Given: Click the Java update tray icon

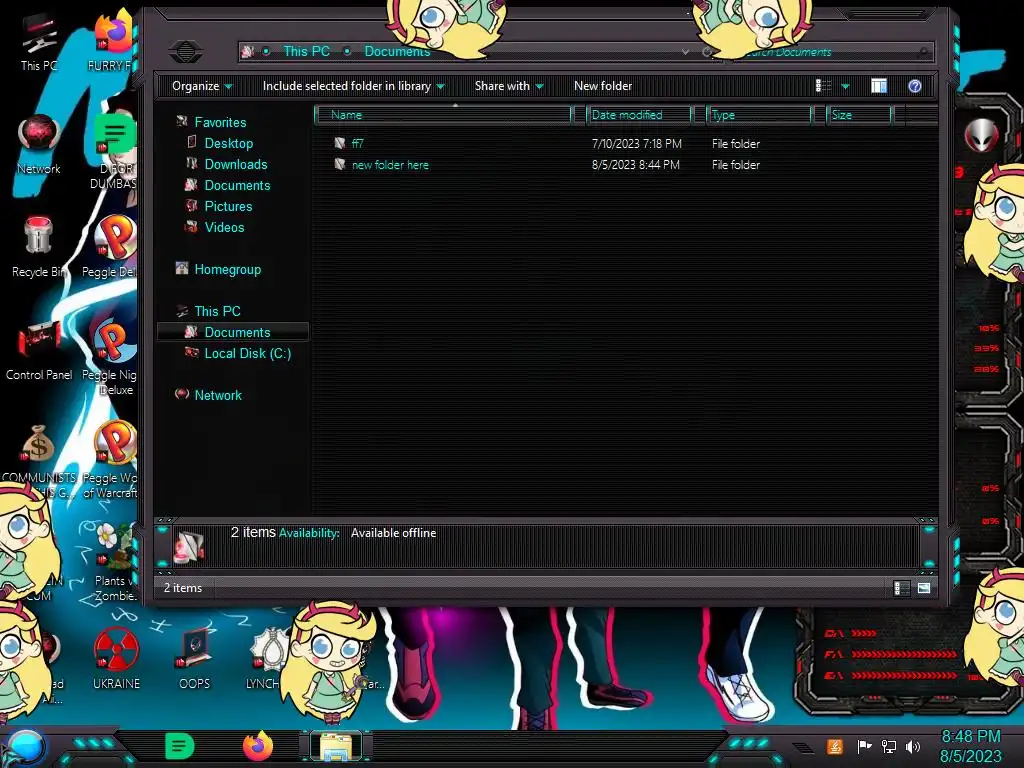Looking at the screenshot, I should [835, 746].
